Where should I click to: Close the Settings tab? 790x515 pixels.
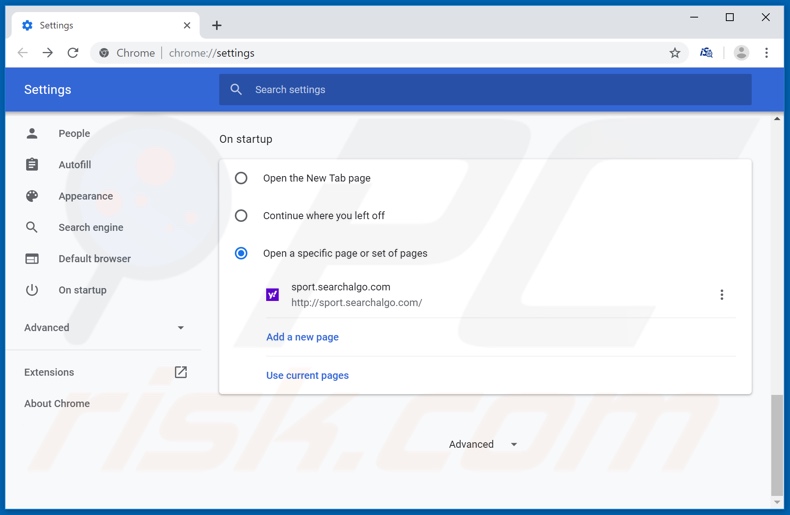pos(187,25)
